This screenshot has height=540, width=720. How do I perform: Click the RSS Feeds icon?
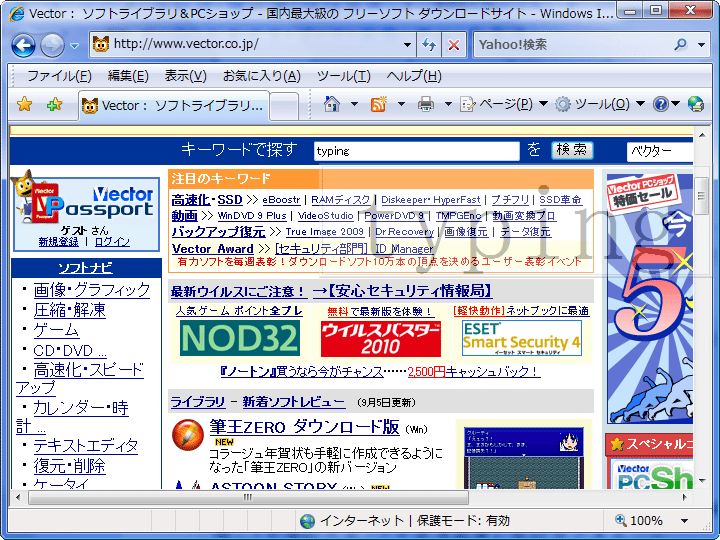[x=379, y=104]
